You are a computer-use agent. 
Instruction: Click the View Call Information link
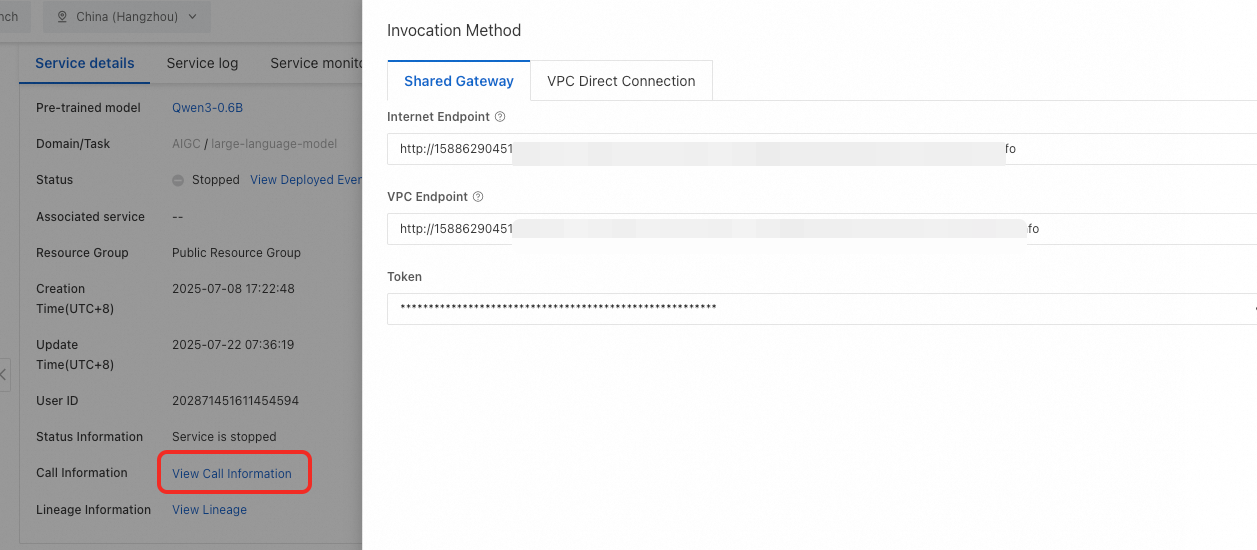[x=232, y=473]
